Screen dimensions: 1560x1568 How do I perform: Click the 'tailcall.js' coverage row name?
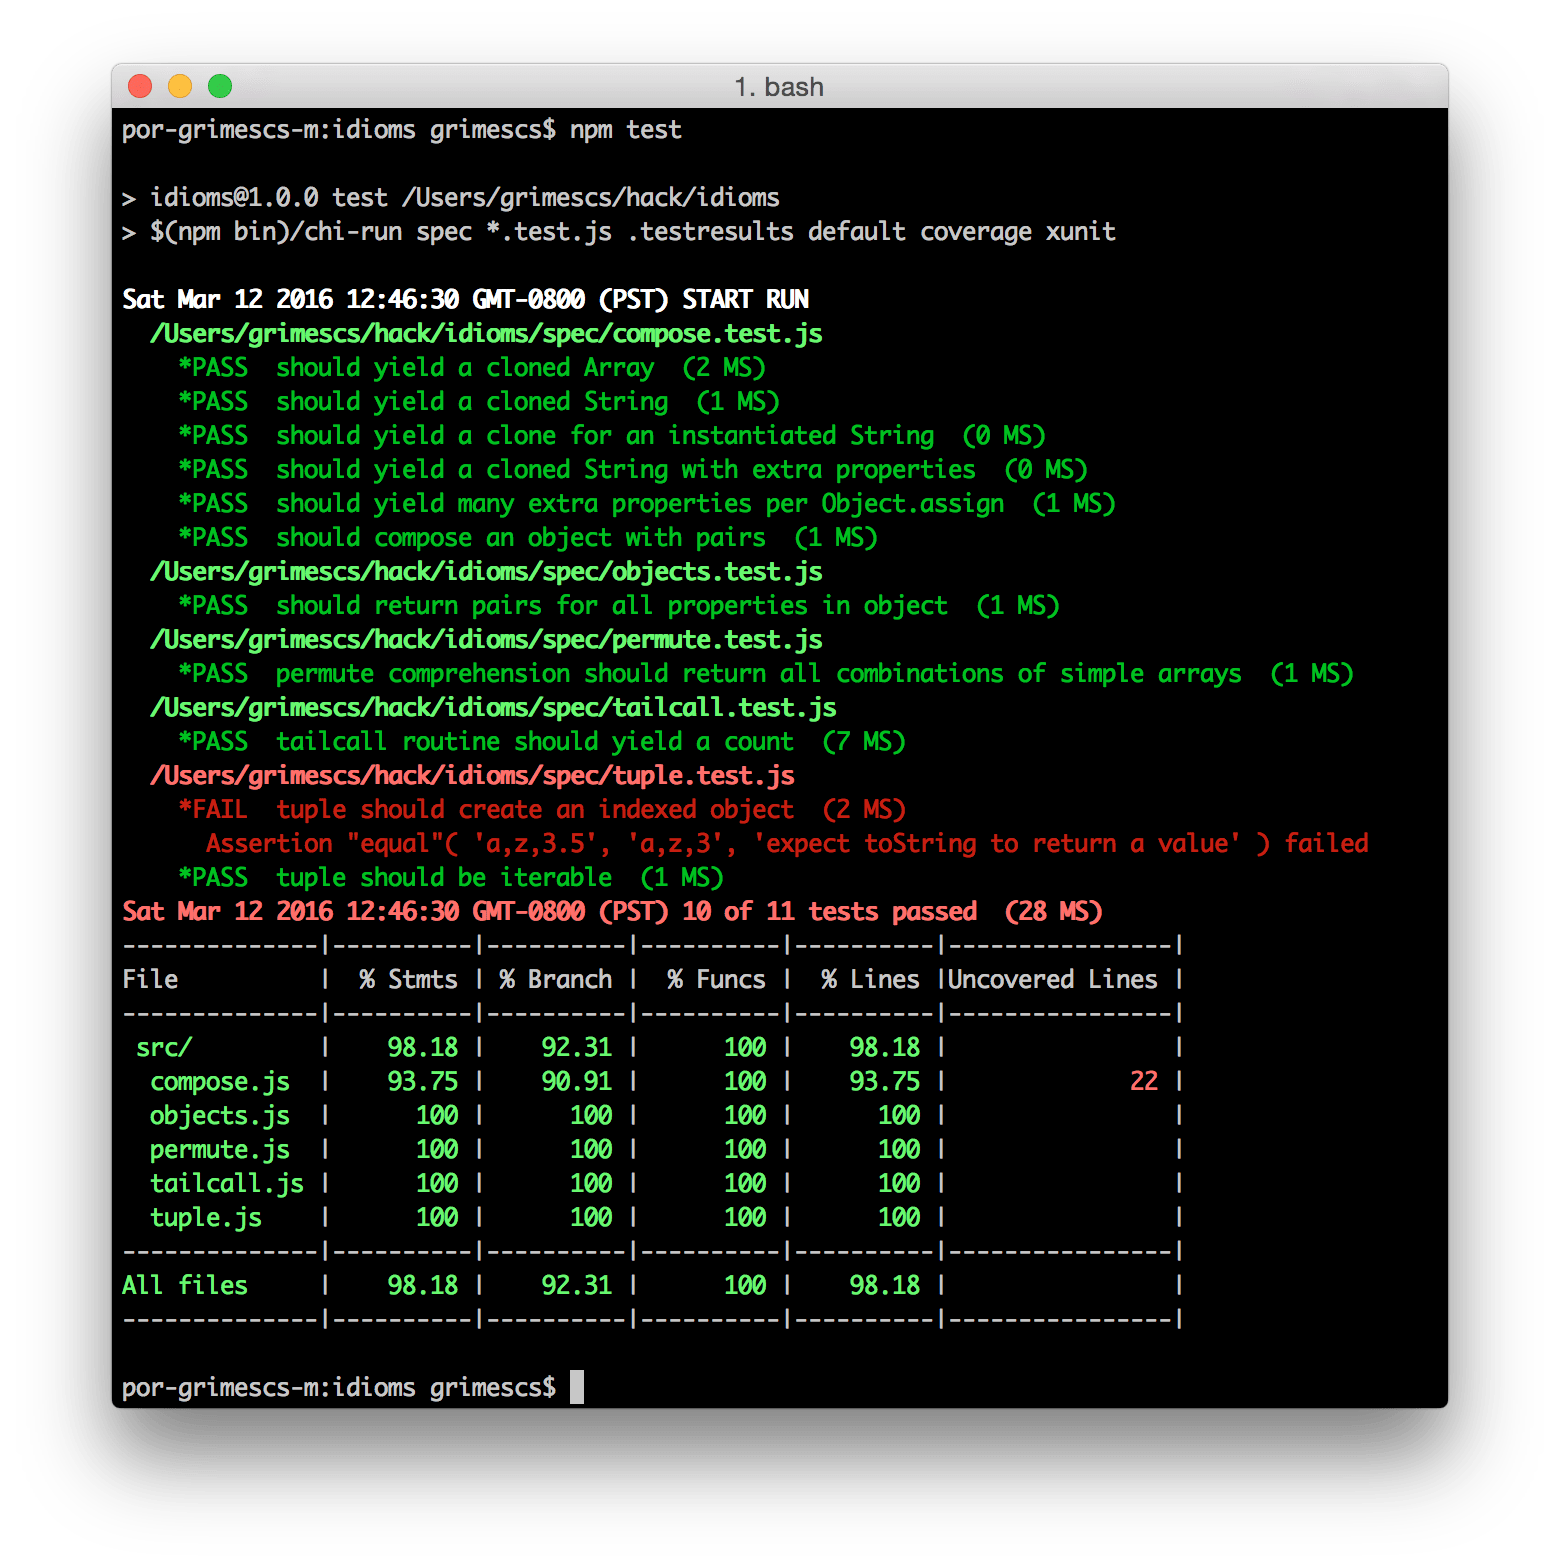tap(227, 1184)
